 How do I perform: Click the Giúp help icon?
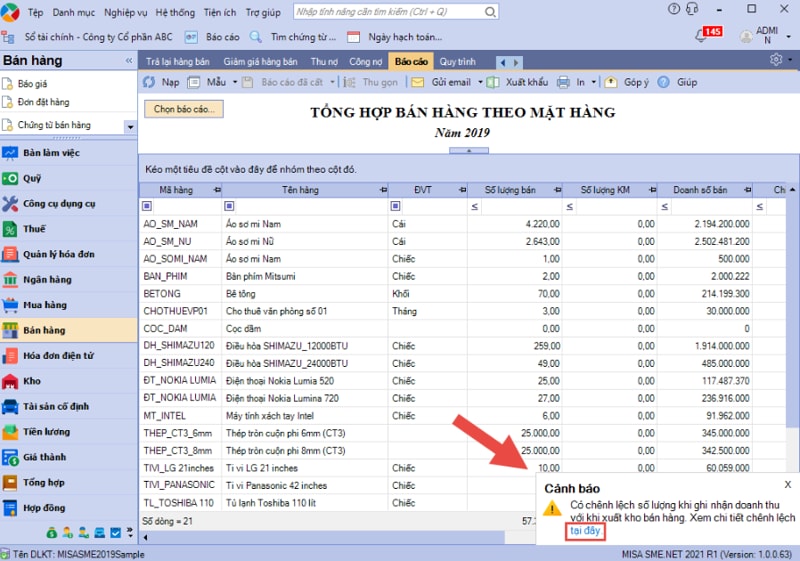coord(664,82)
